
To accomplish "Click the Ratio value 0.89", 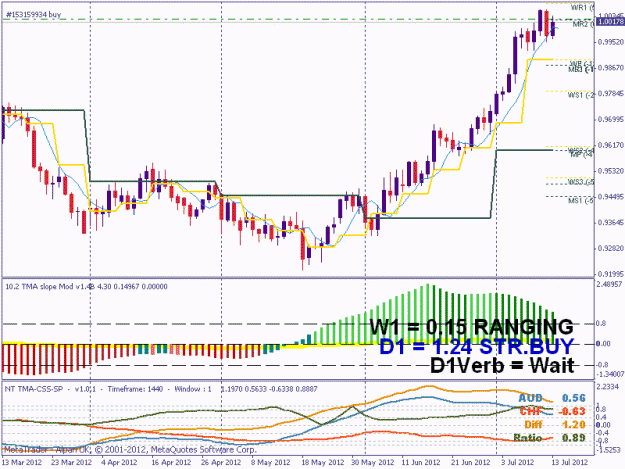I will click(574, 438).
